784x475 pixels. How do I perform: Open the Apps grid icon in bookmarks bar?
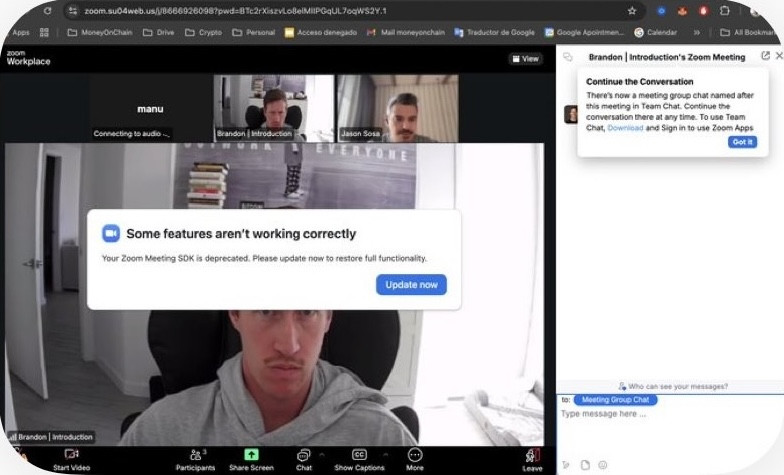point(44,32)
